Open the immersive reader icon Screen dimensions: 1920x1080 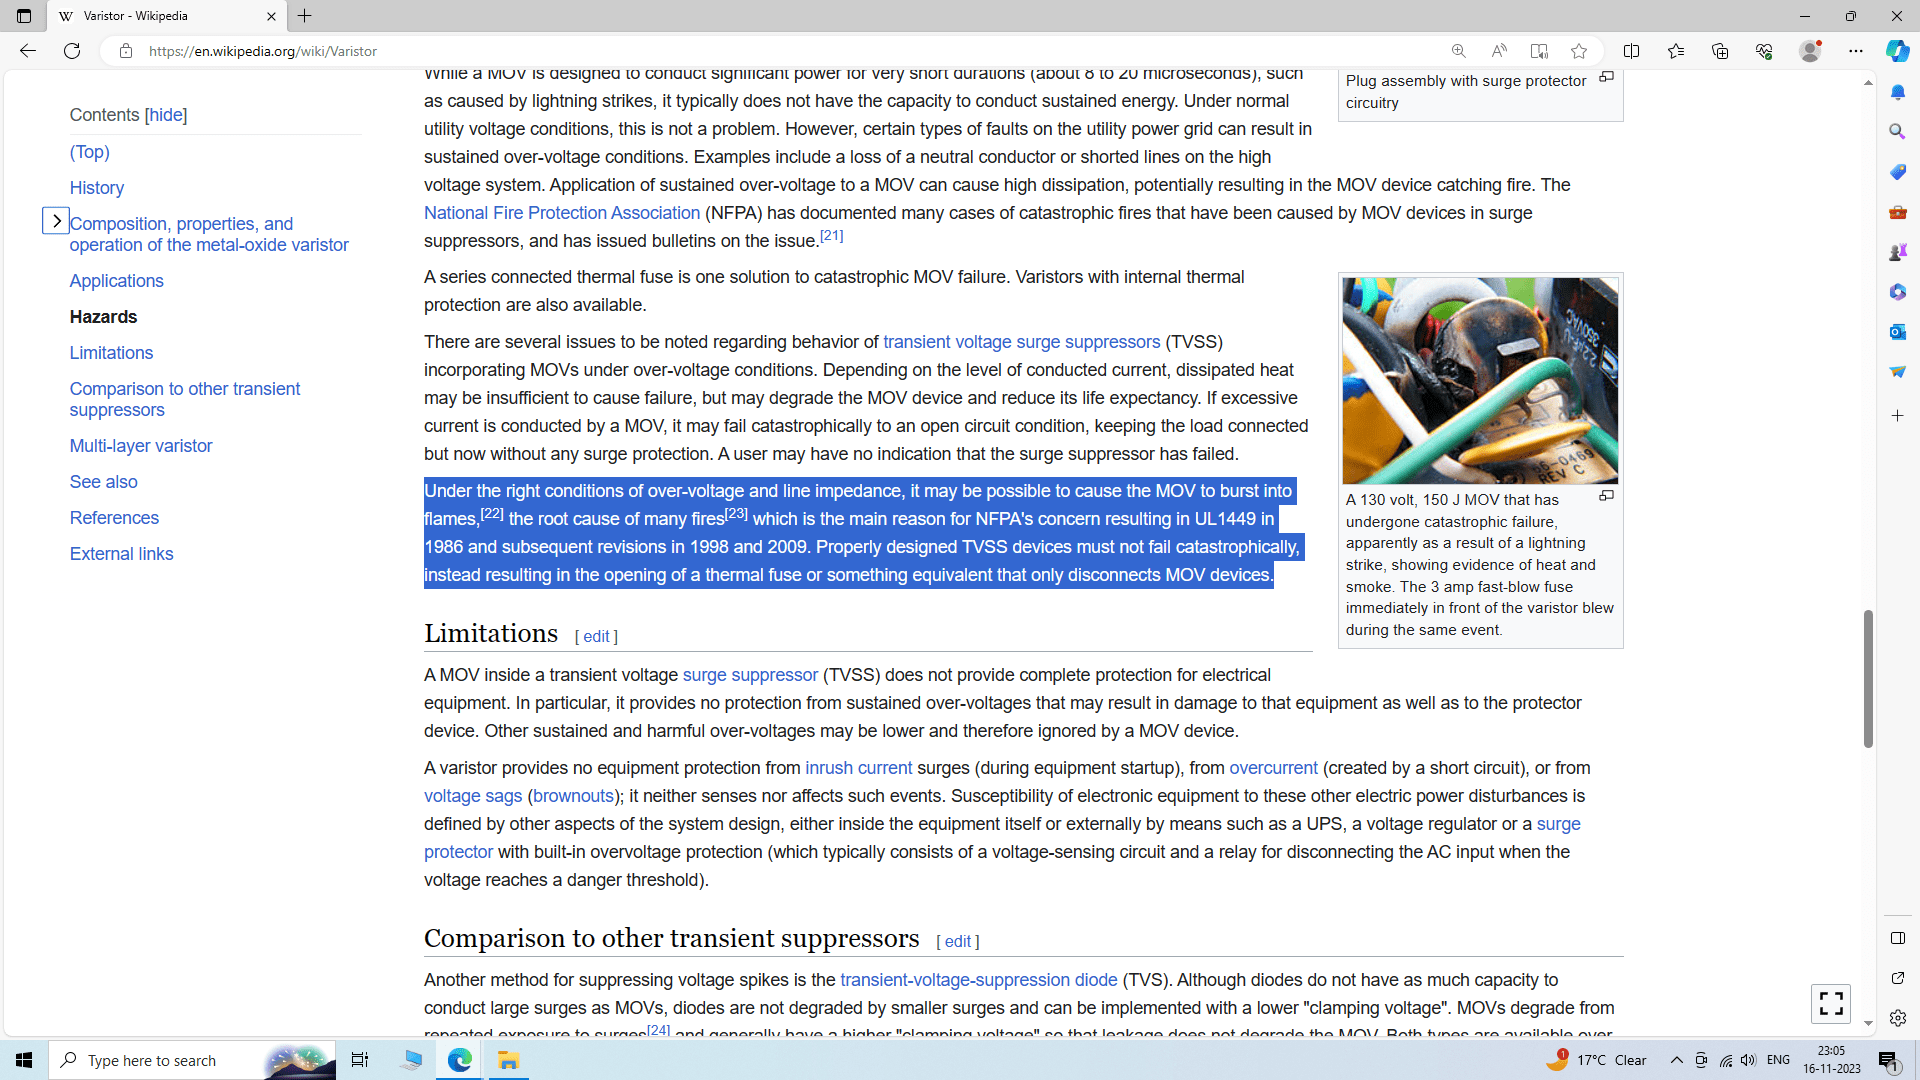1539,51
